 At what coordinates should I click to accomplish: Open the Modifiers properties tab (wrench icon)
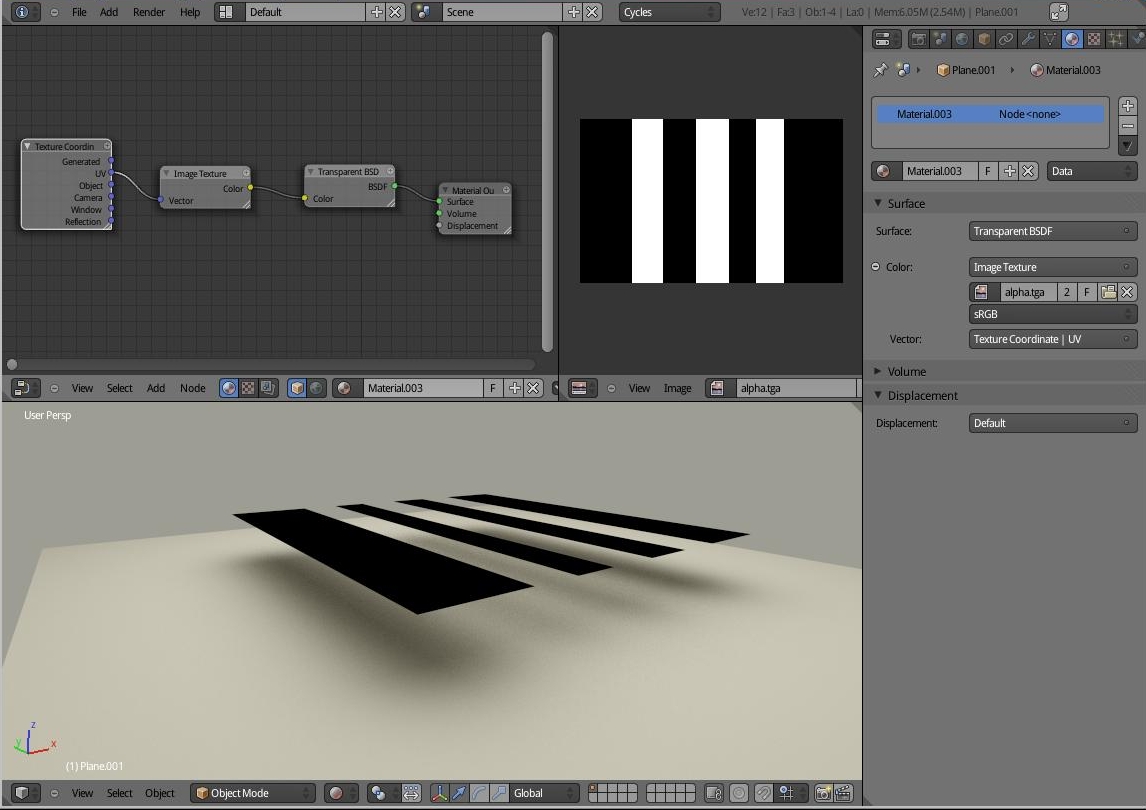coord(1026,38)
